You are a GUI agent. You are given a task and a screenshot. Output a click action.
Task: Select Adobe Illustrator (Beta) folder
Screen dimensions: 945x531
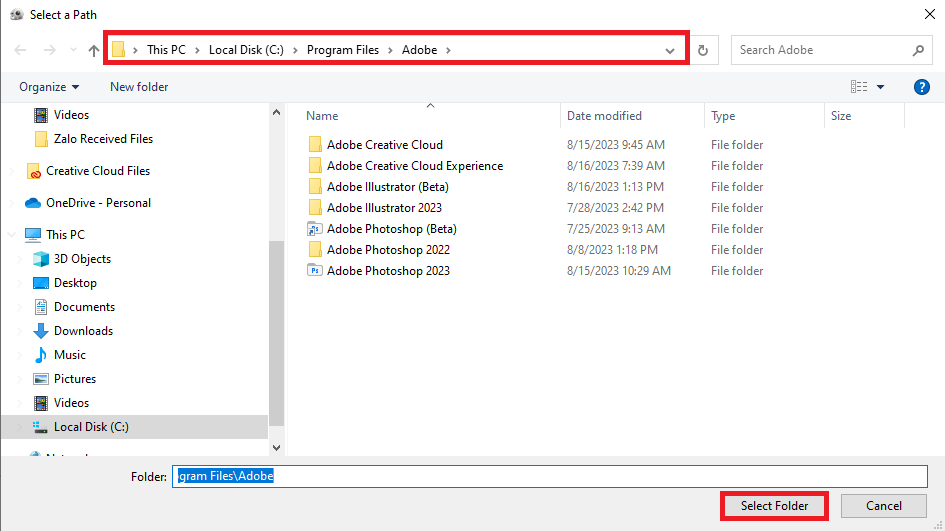coord(388,187)
